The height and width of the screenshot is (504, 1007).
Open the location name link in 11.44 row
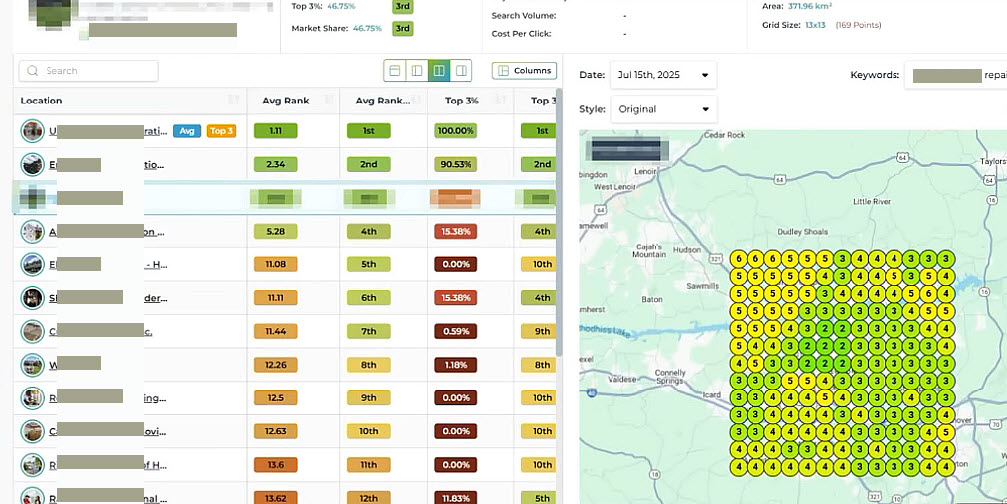100,331
